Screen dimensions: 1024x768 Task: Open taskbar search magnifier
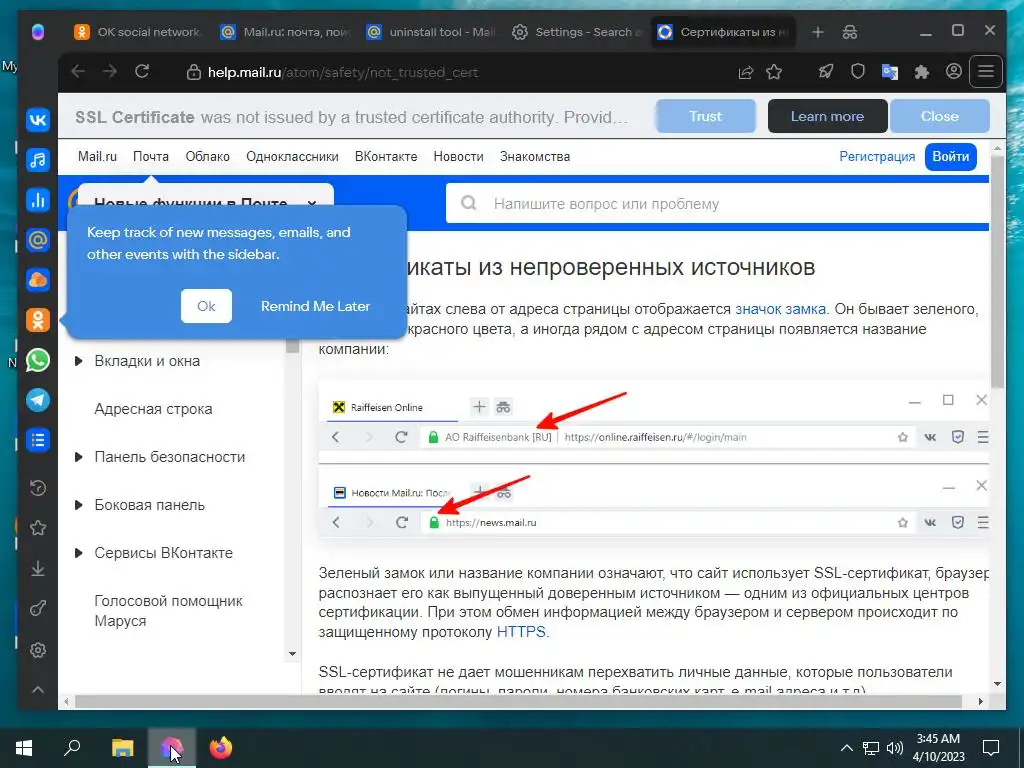(x=72, y=748)
